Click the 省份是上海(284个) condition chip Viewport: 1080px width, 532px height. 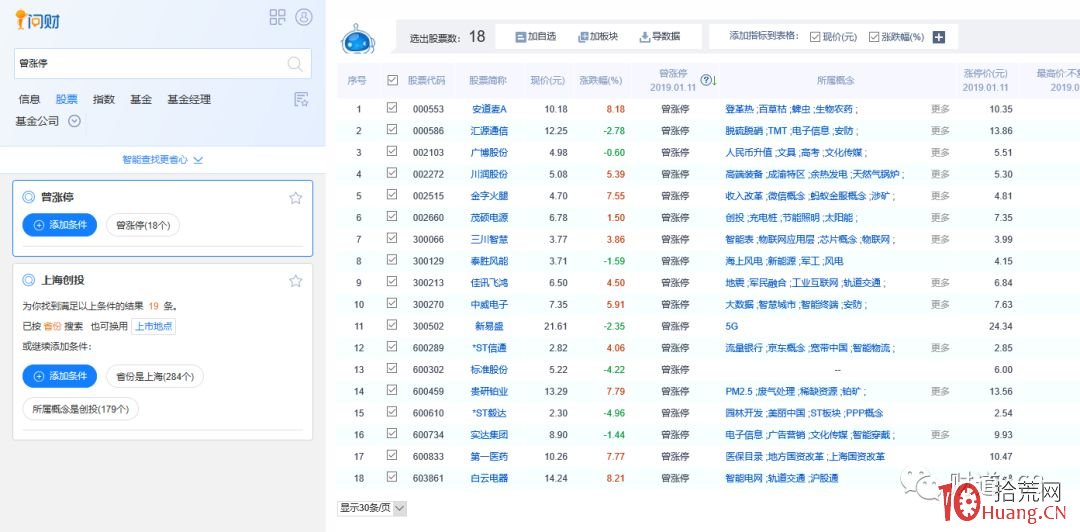(x=154, y=376)
